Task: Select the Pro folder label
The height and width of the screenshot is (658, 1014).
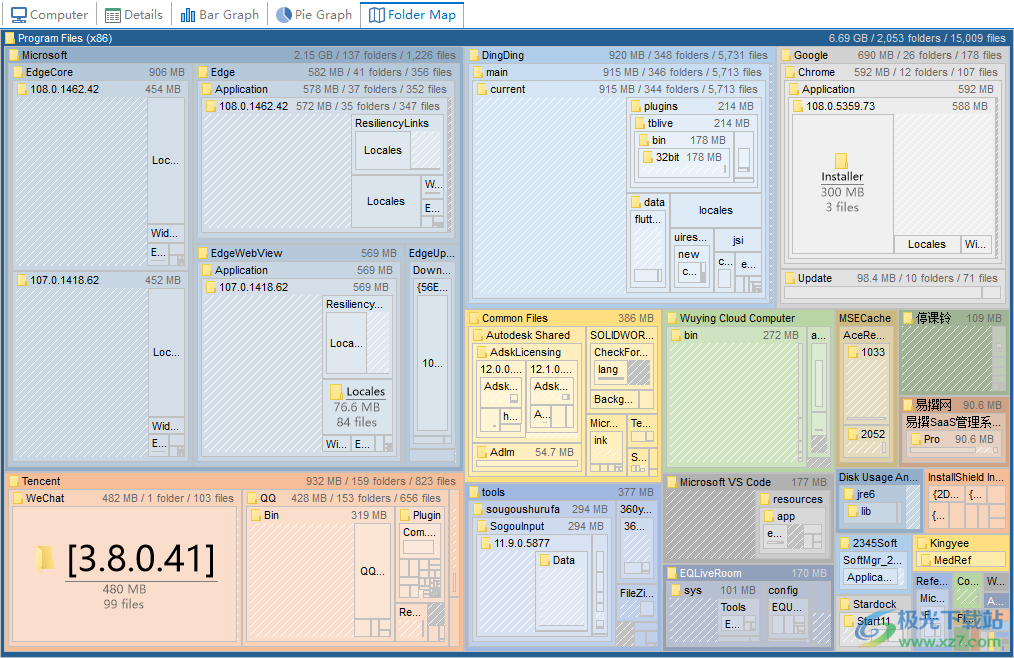Action: (x=932, y=439)
